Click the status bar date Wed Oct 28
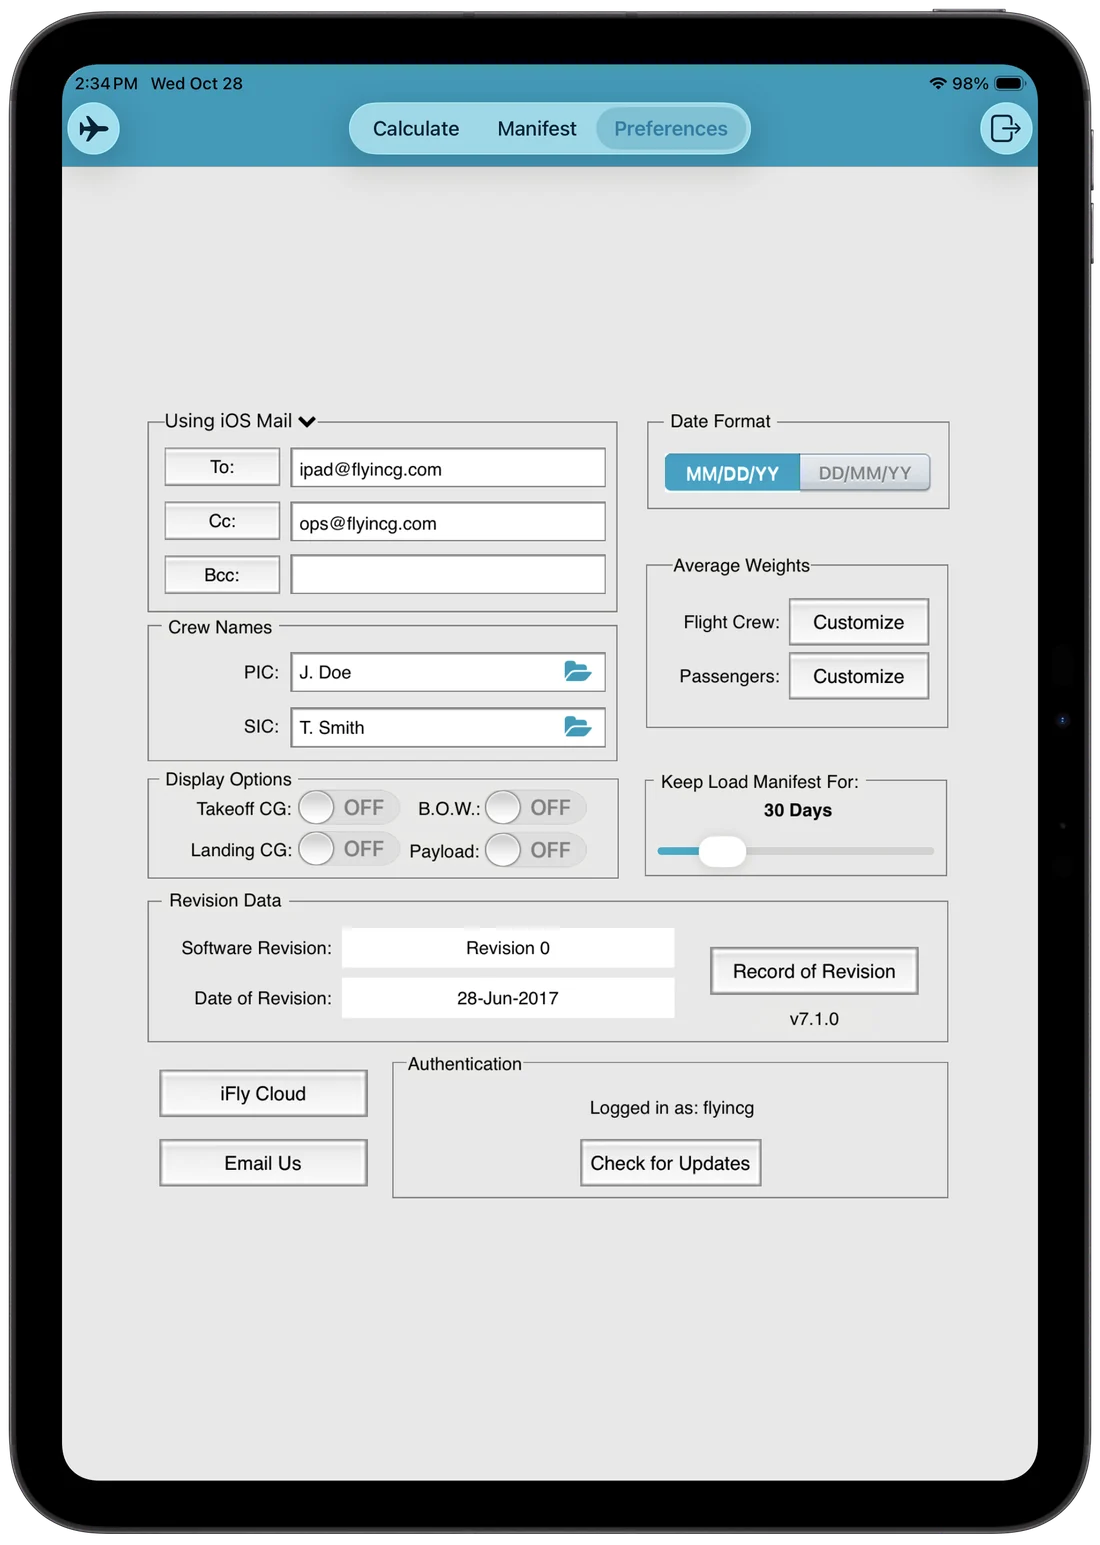This screenshot has width=1100, height=1545. click(197, 83)
